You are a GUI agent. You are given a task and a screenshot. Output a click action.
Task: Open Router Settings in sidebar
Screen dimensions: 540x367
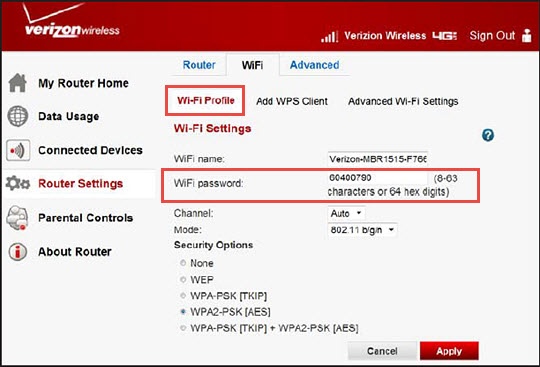[80, 184]
